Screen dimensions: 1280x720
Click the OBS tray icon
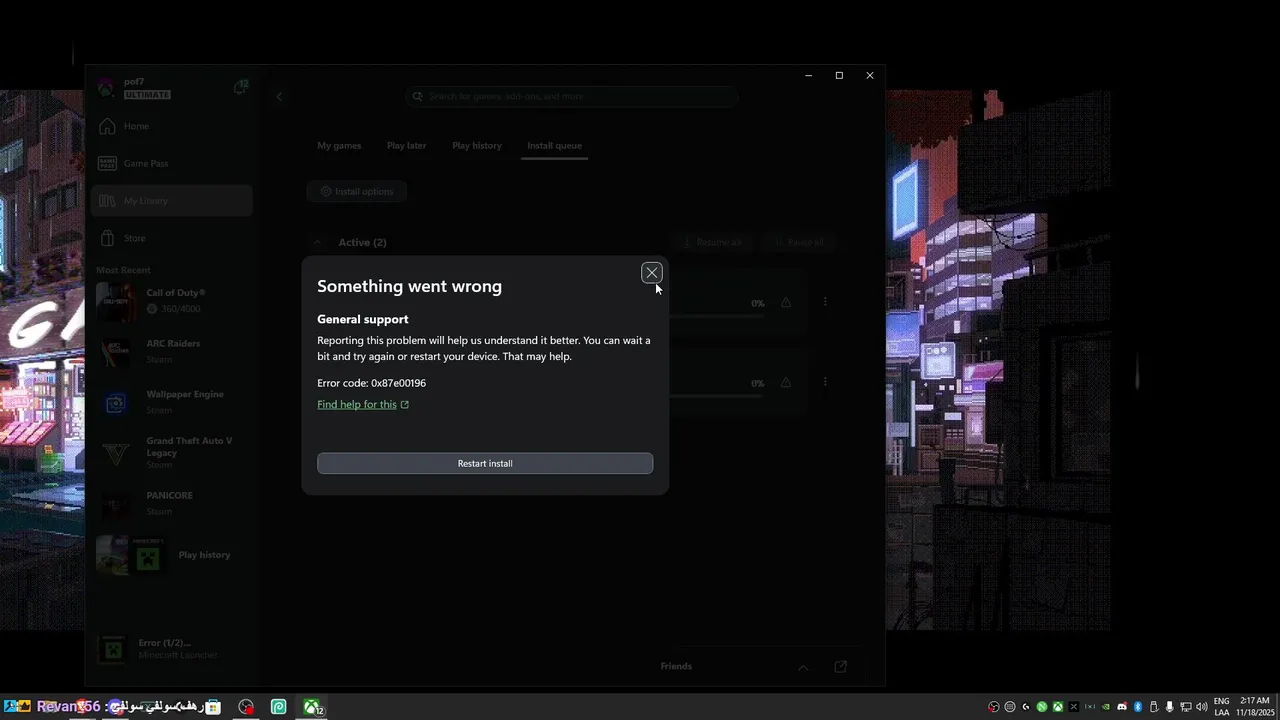[x=993, y=707]
